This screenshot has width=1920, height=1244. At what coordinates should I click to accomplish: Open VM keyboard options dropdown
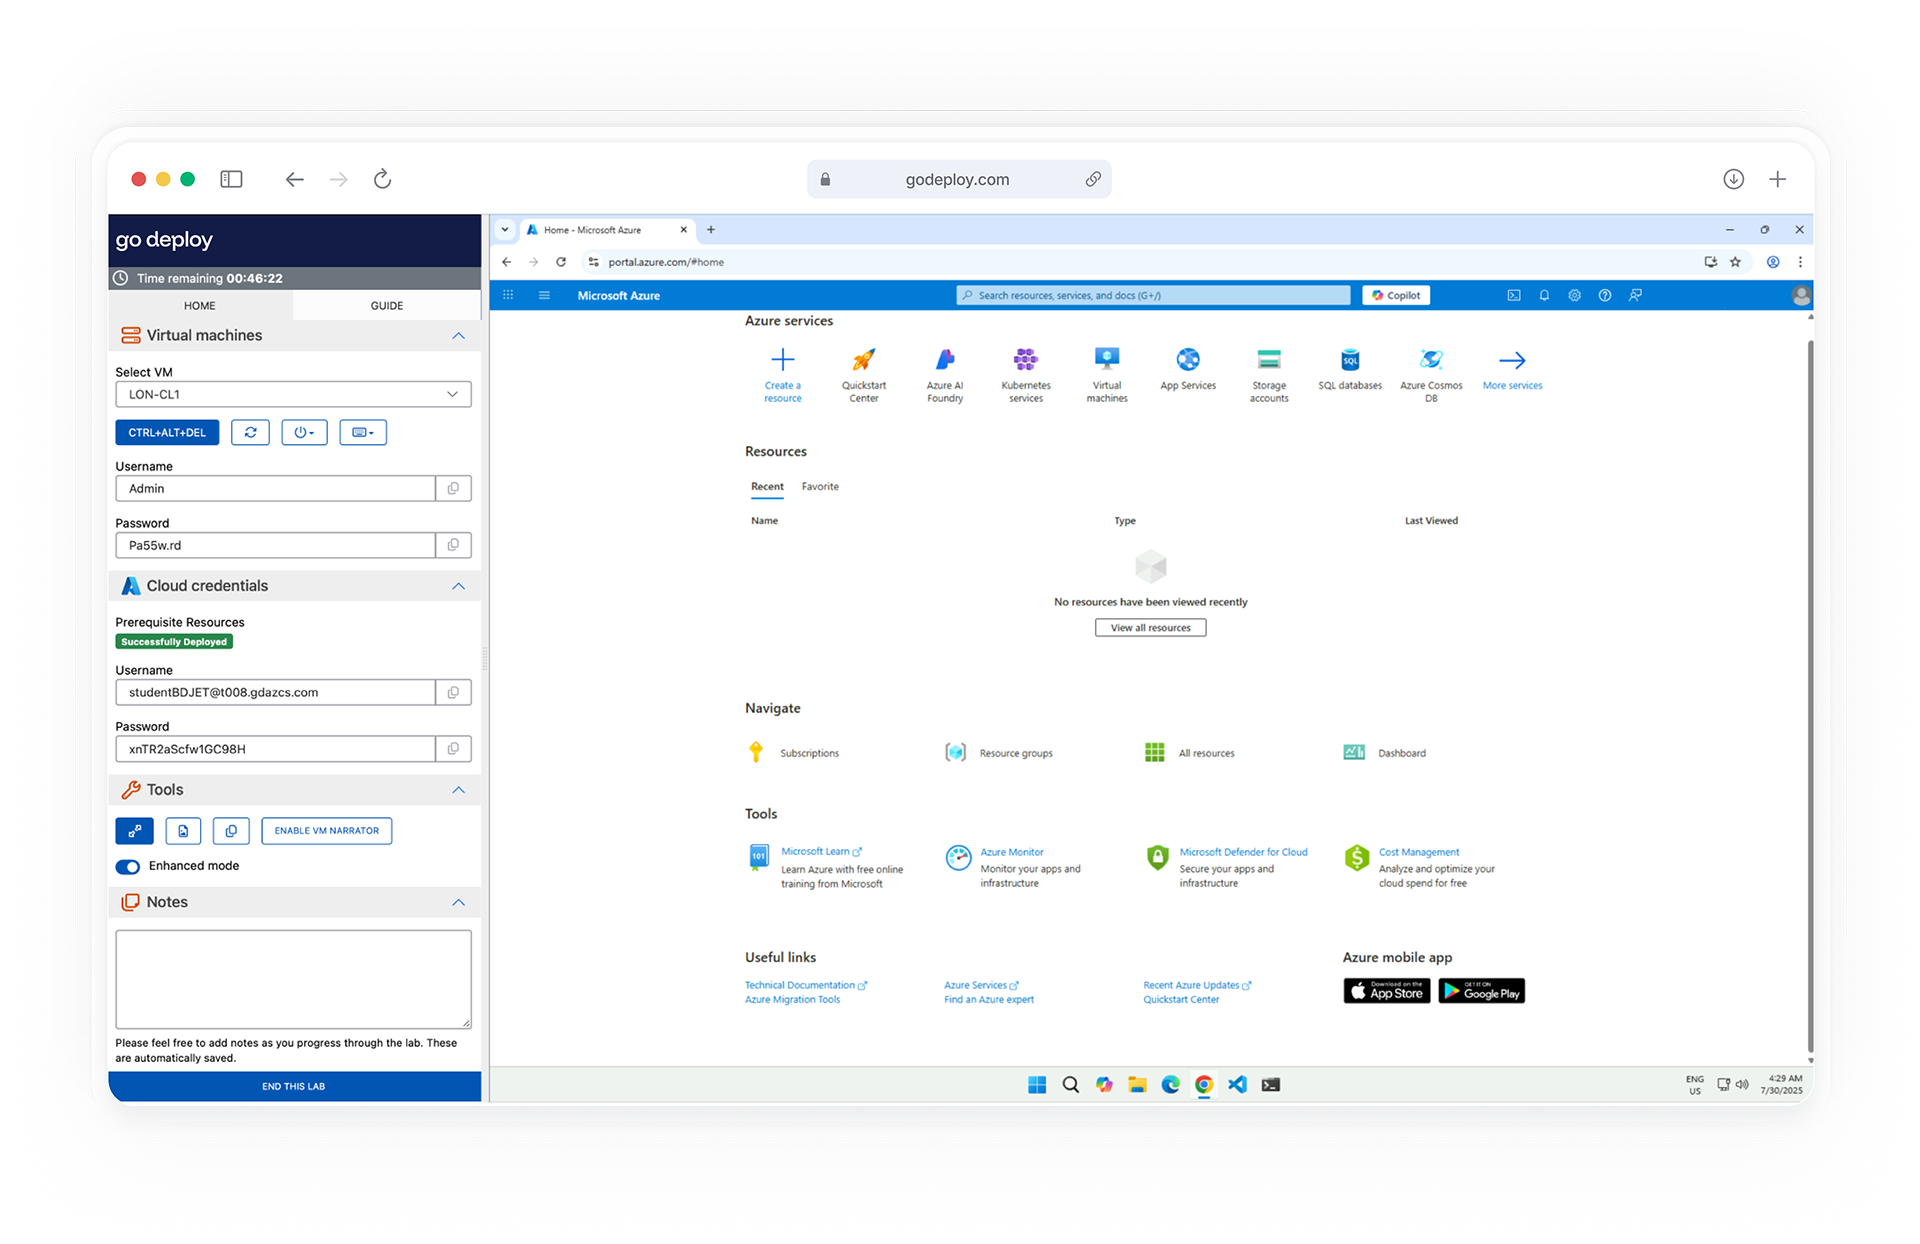362,432
